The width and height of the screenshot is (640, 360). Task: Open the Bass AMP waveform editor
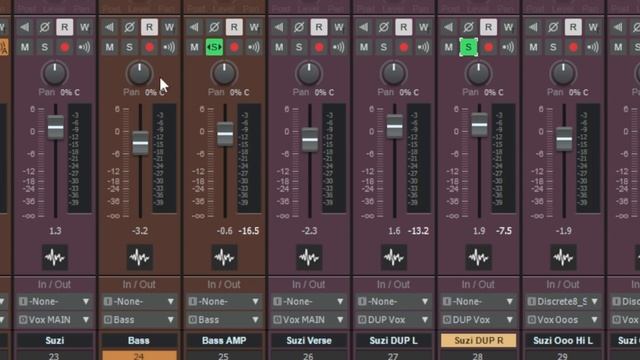click(x=224, y=258)
